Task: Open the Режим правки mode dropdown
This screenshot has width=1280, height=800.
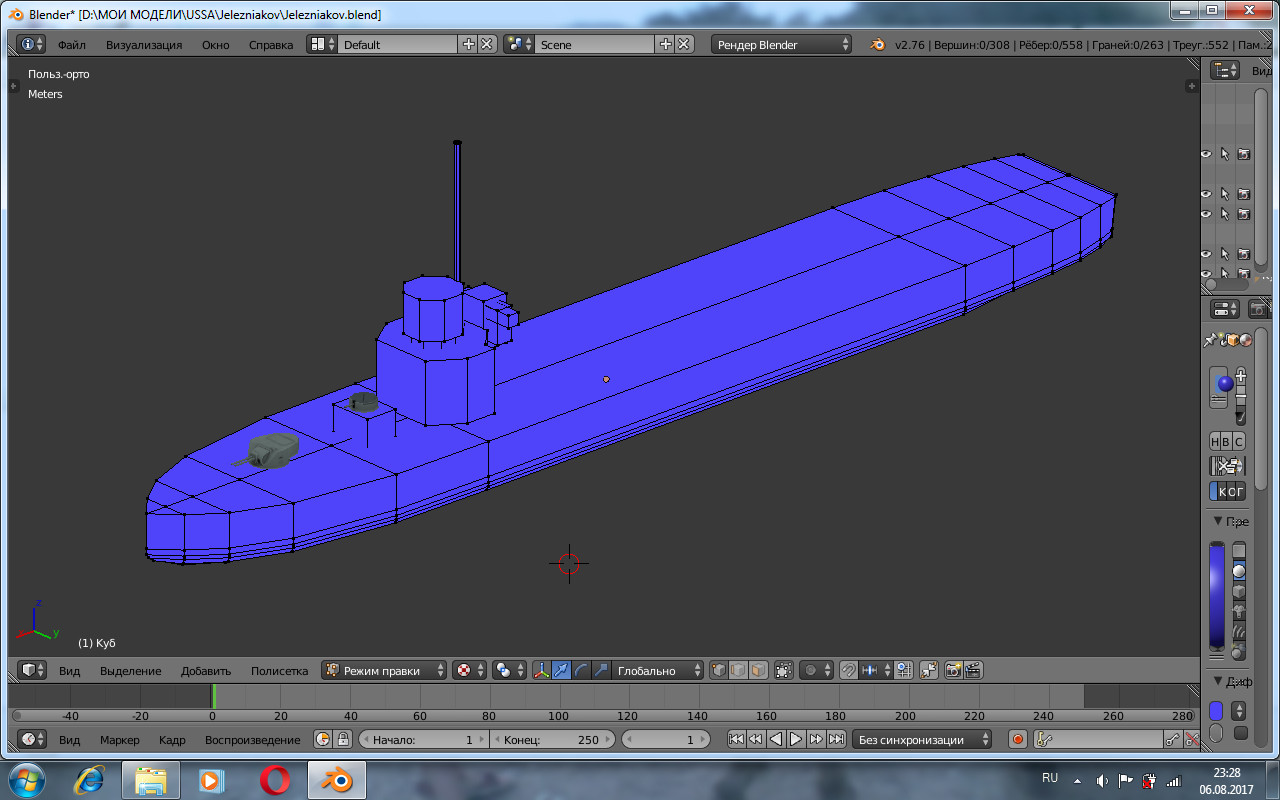Action: point(385,671)
